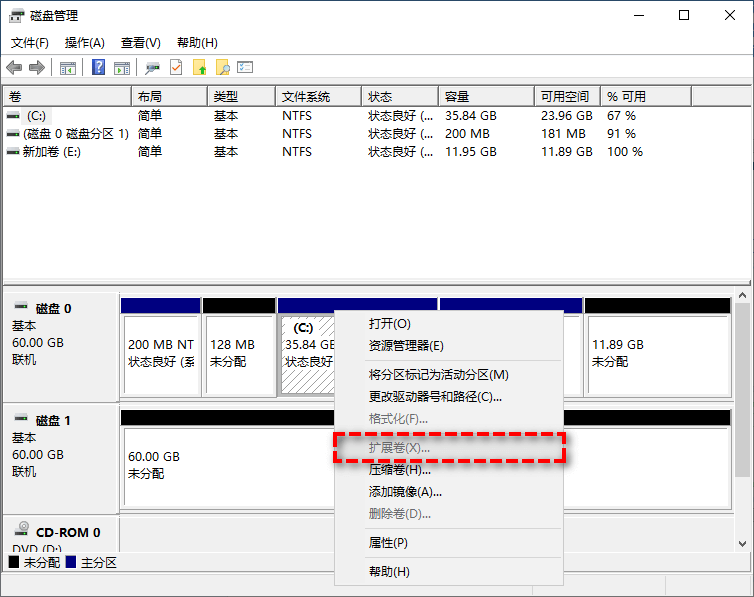Click the blue Help question mark icon
This screenshot has width=754, height=597.
point(99,68)
